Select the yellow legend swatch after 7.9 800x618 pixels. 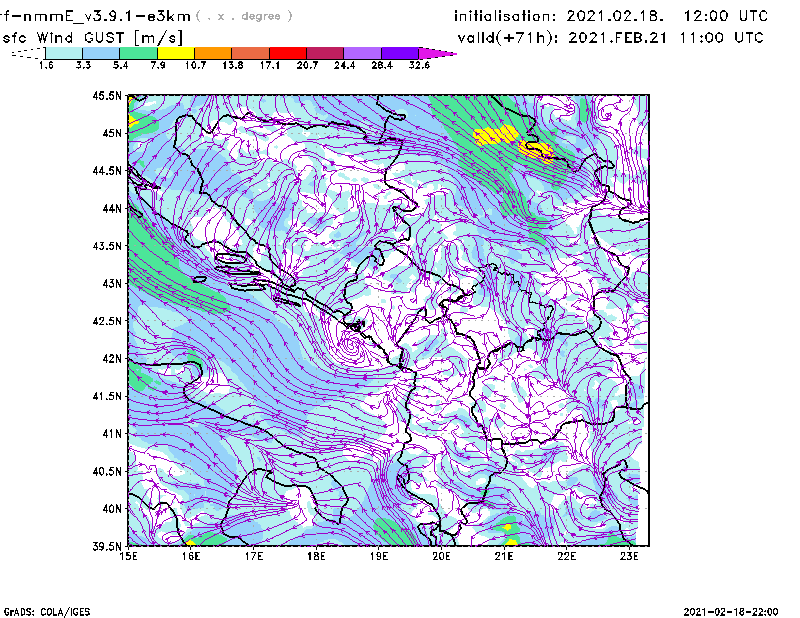point(176,53)
